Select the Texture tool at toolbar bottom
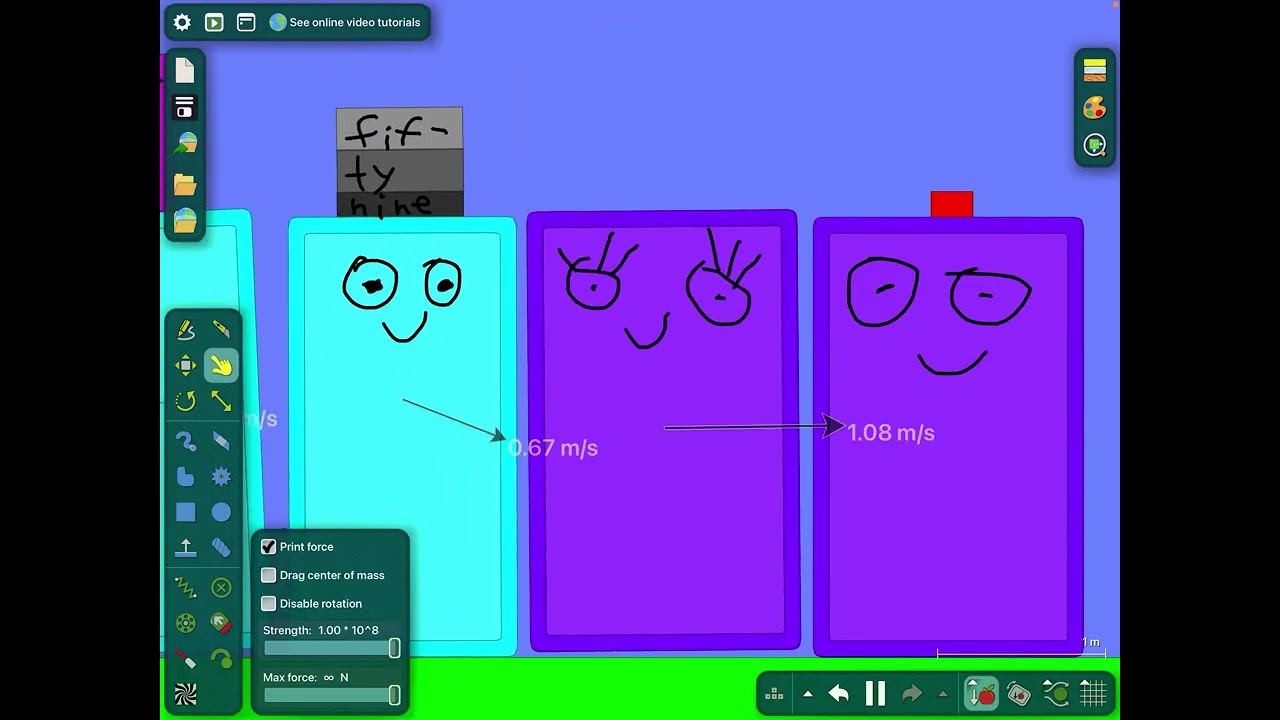The image size is (1280, 720). point(186,695)
